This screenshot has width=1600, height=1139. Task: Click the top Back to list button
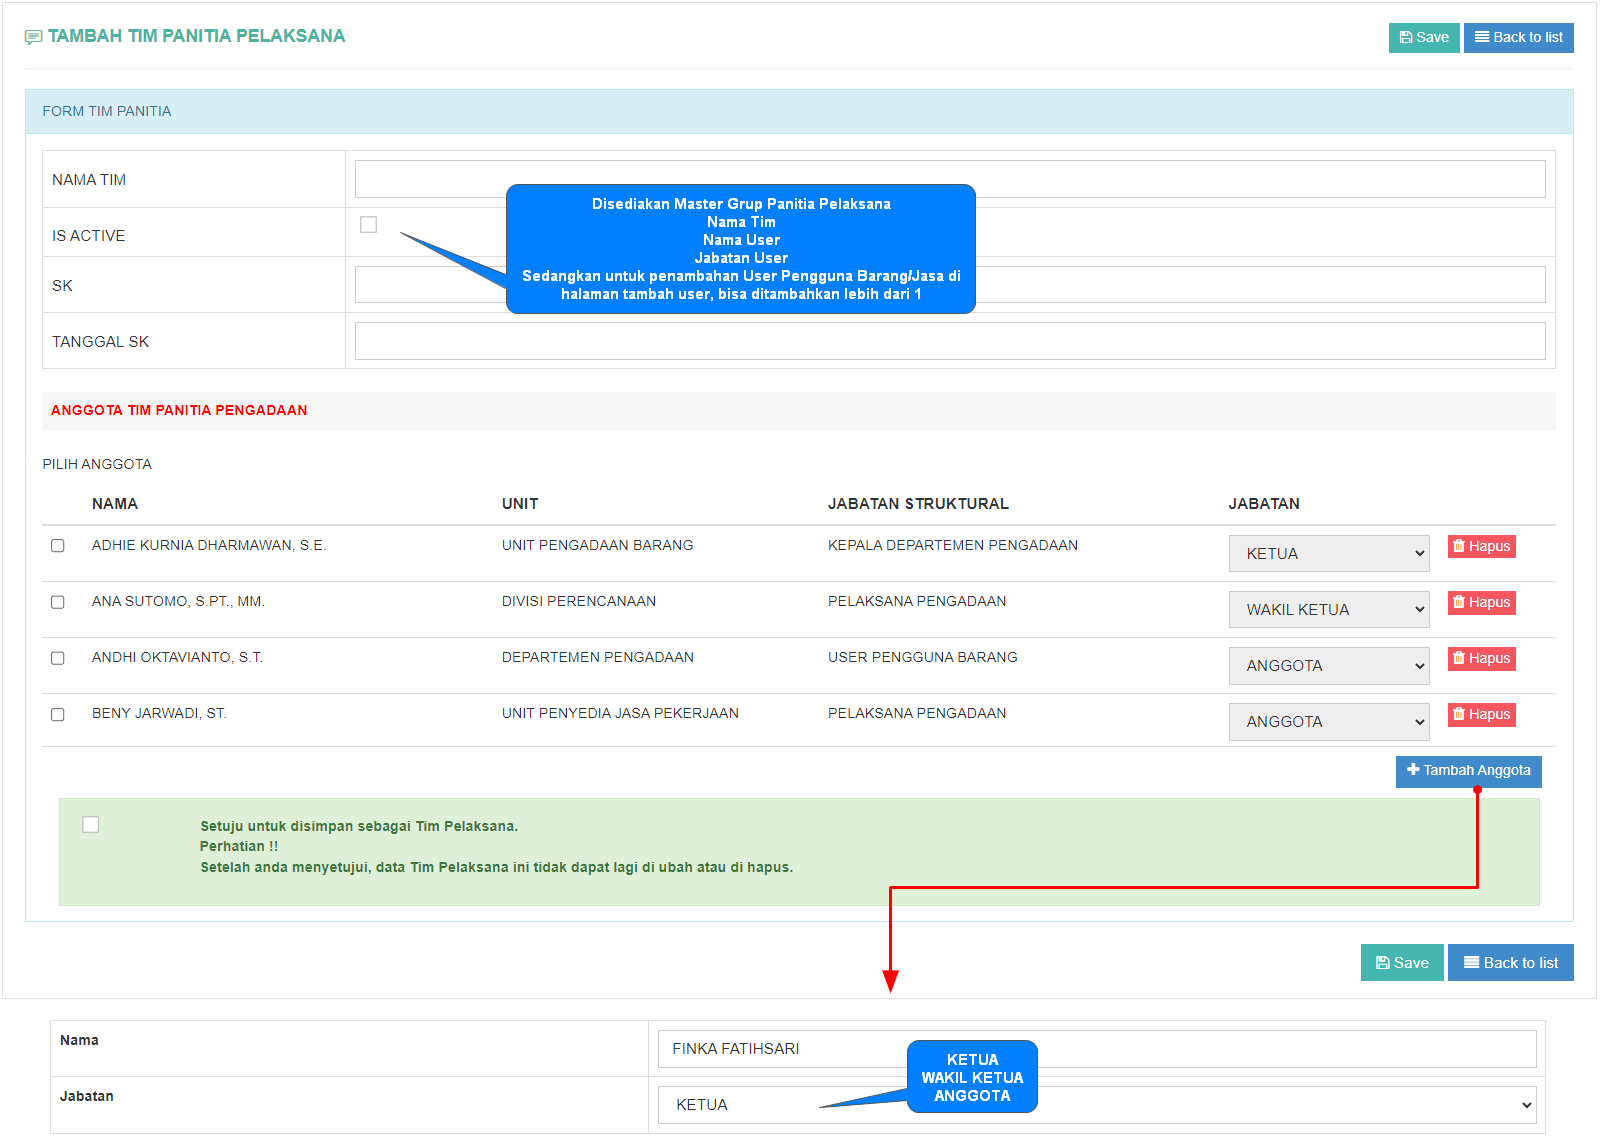pyautogui.click(x=1518, y=38)
